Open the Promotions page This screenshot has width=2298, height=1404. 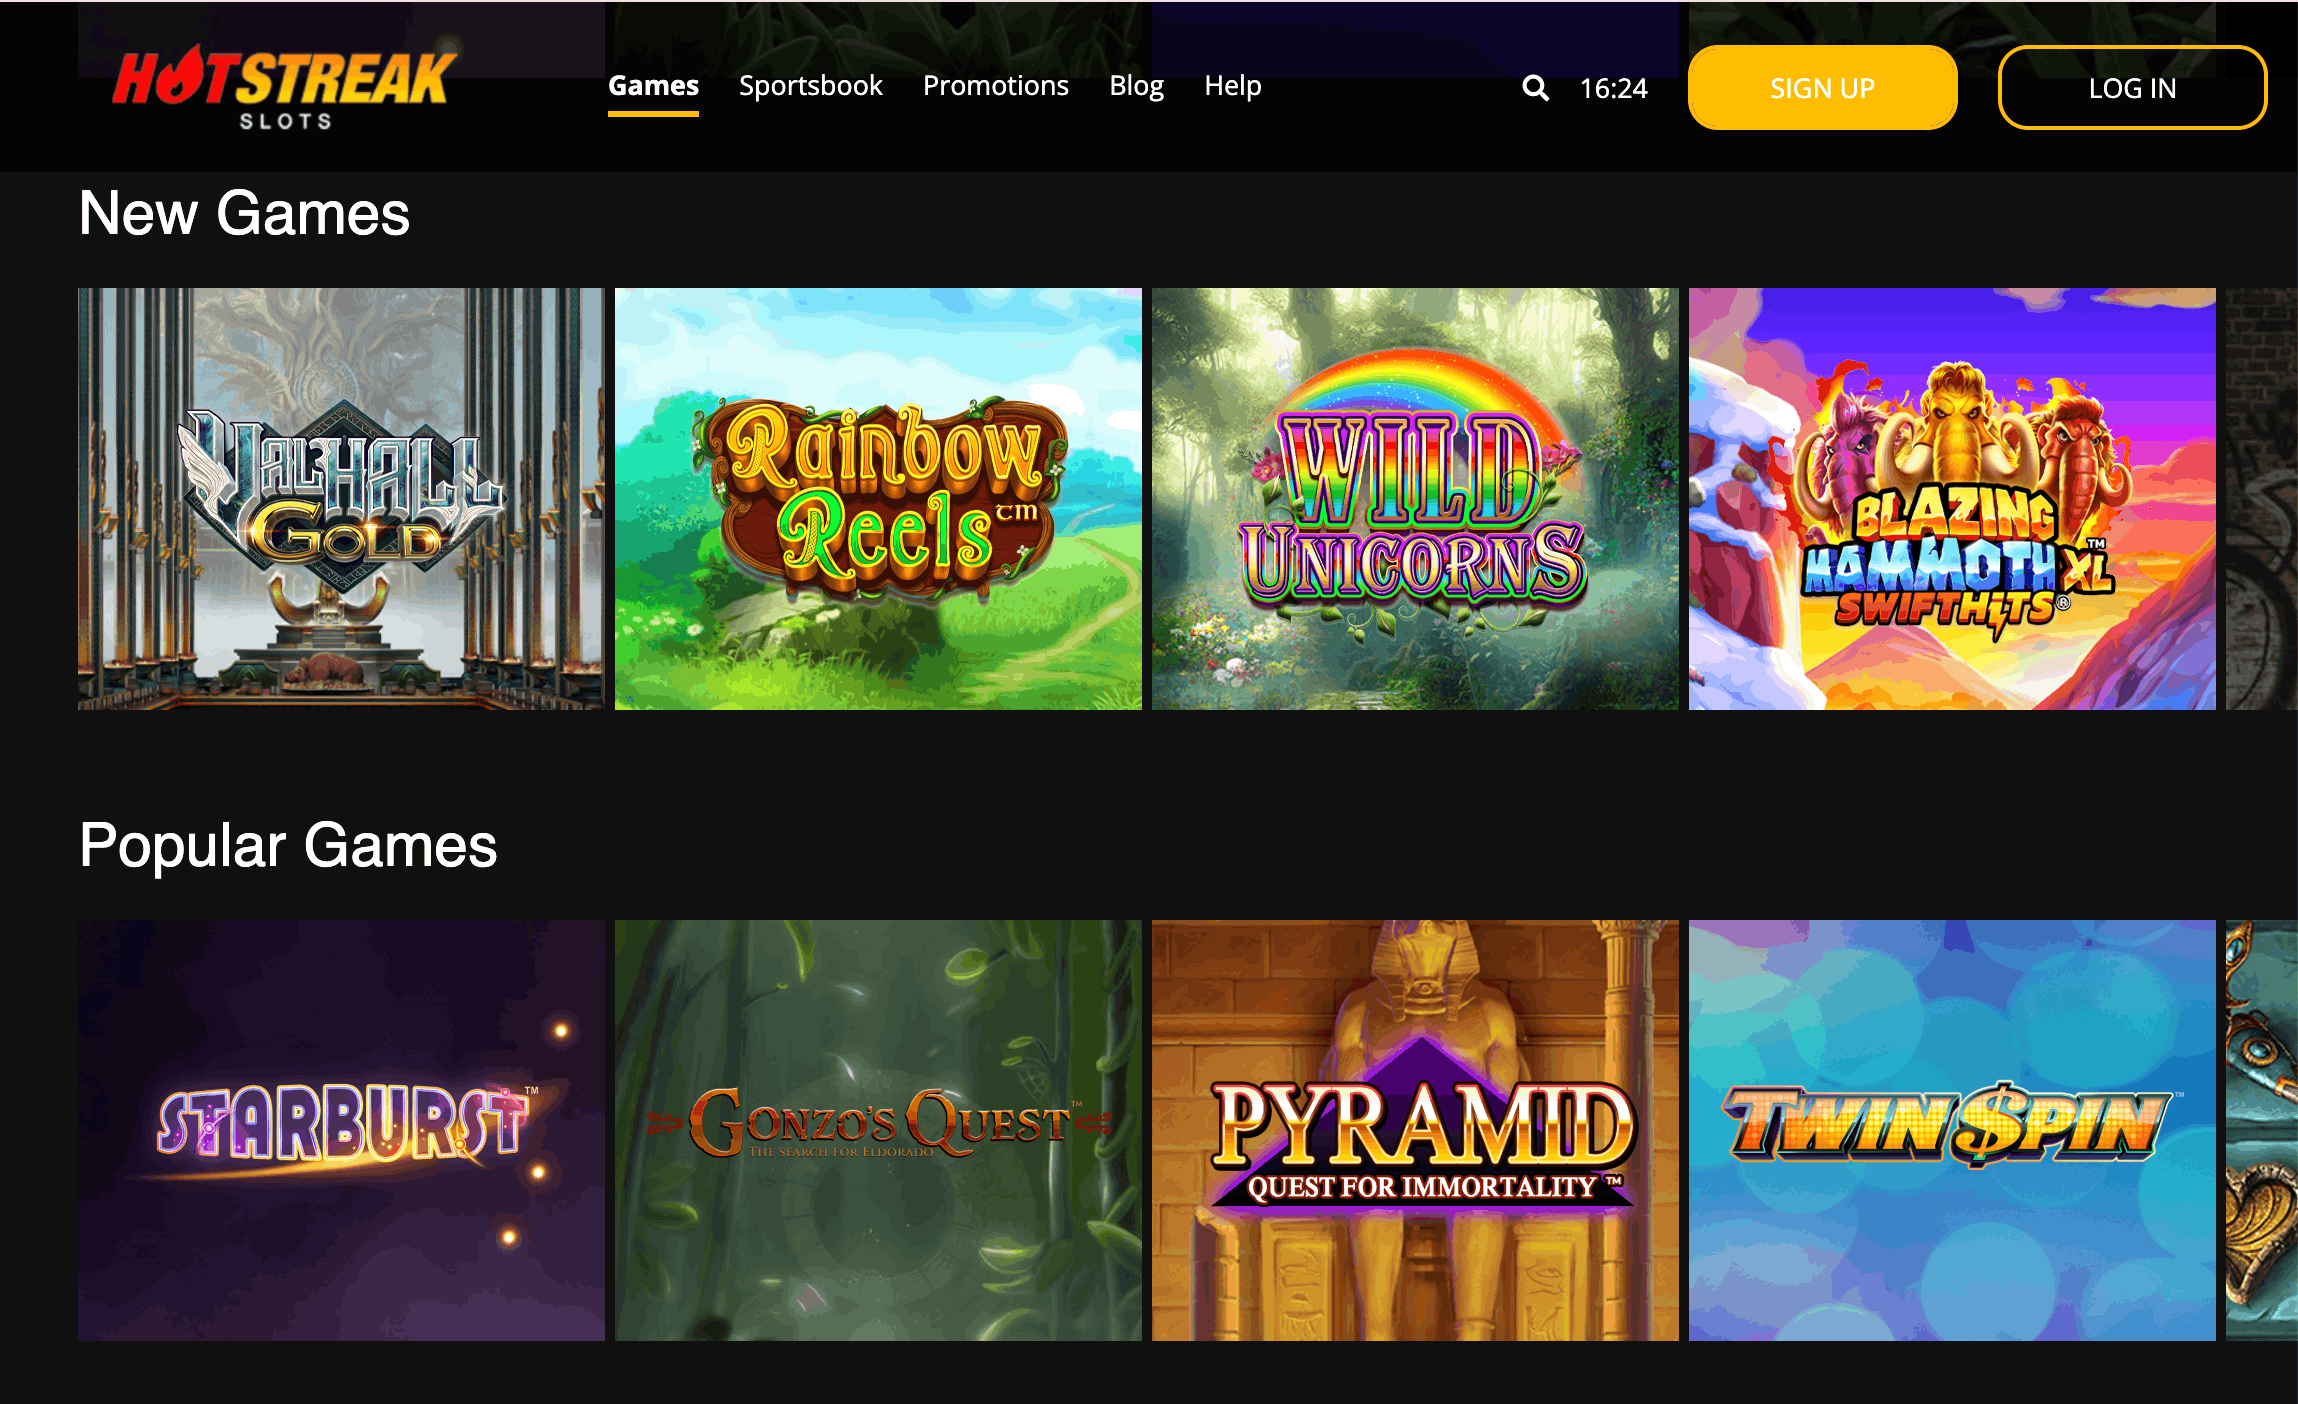point(995,86)
